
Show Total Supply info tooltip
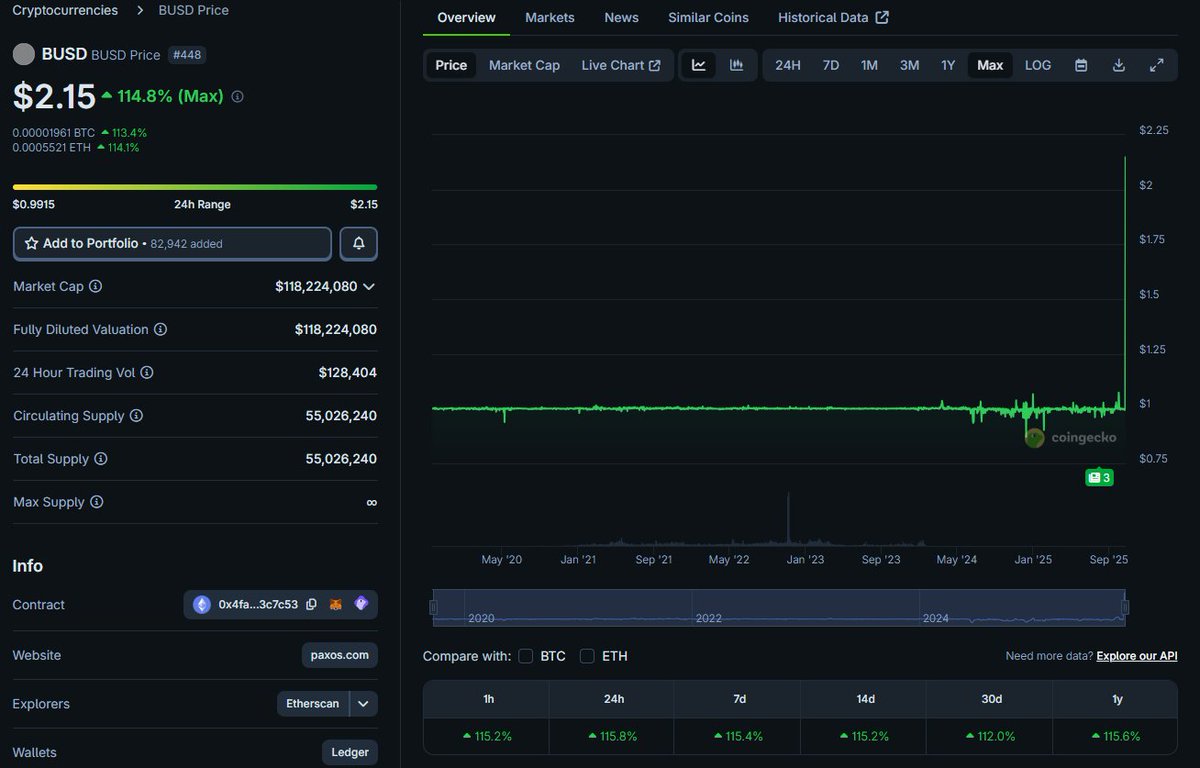pyautogui.click(x=100, y=459)
